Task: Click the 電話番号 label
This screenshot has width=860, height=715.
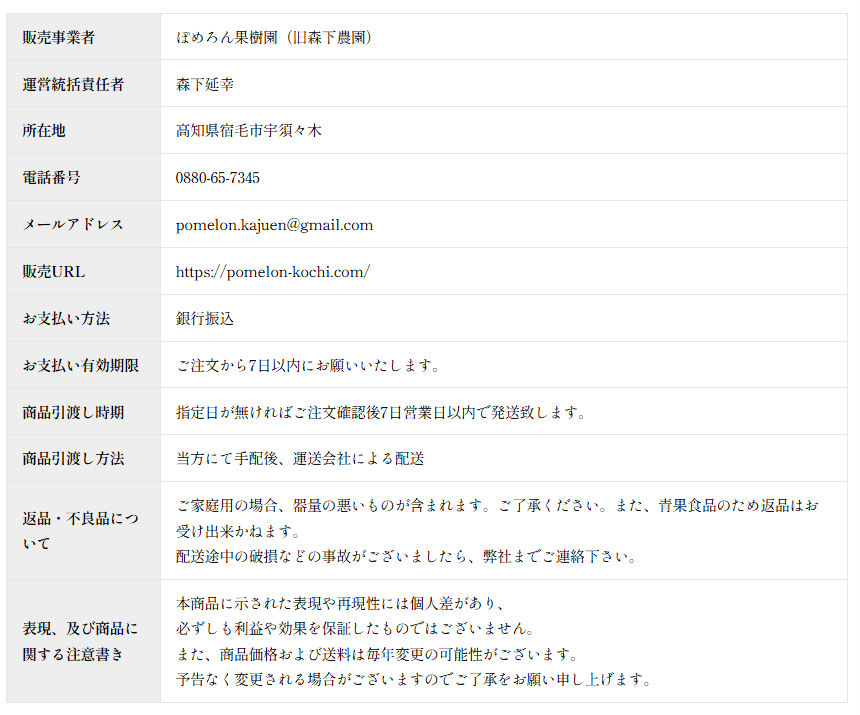Action: (x=52, y=178)
